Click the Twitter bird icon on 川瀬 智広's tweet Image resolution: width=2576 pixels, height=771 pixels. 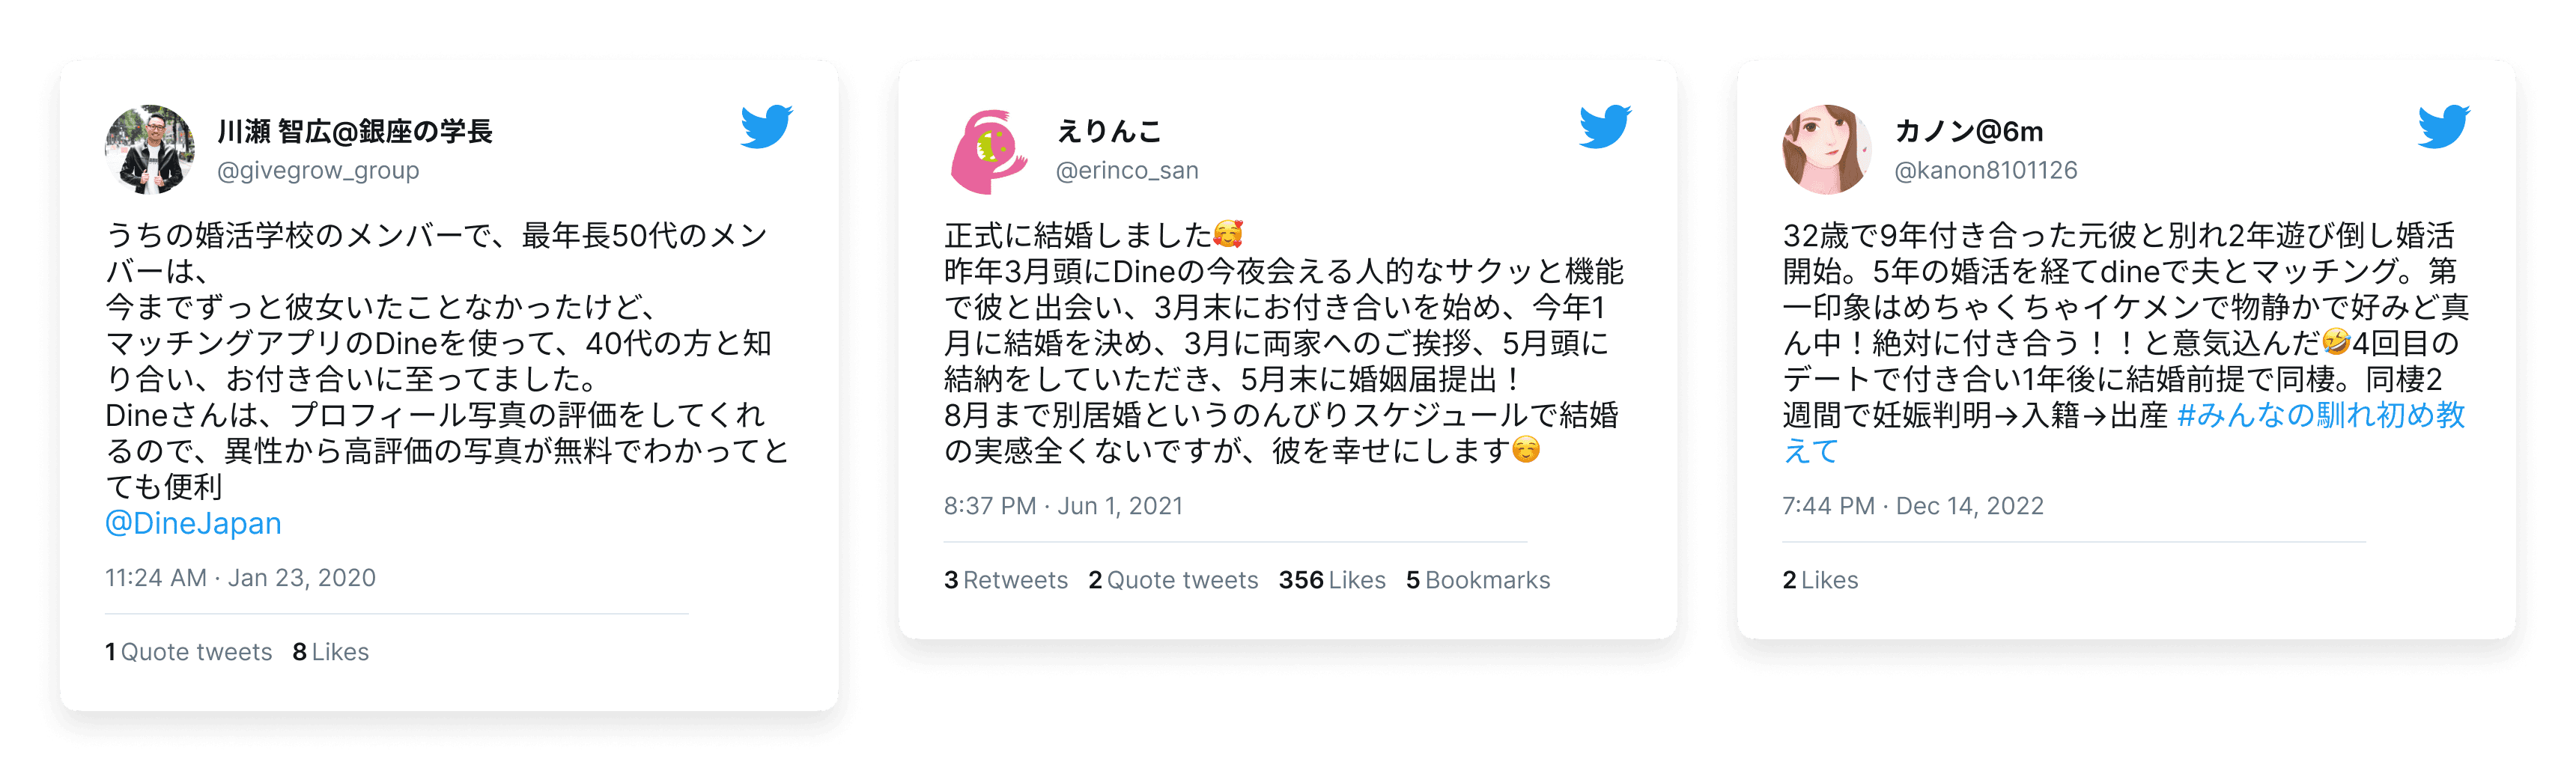766,127
